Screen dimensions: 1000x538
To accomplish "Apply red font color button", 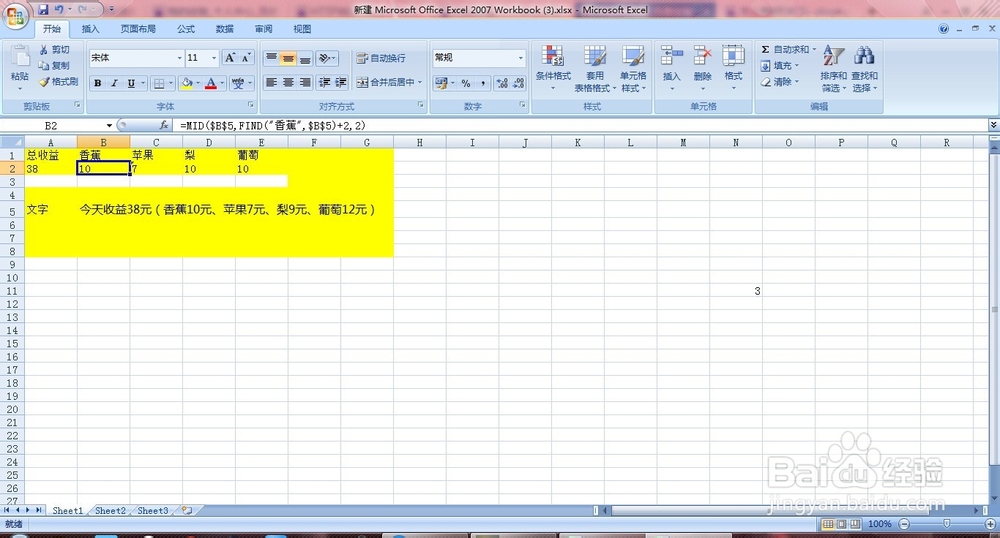I will (x=210, y=83).
